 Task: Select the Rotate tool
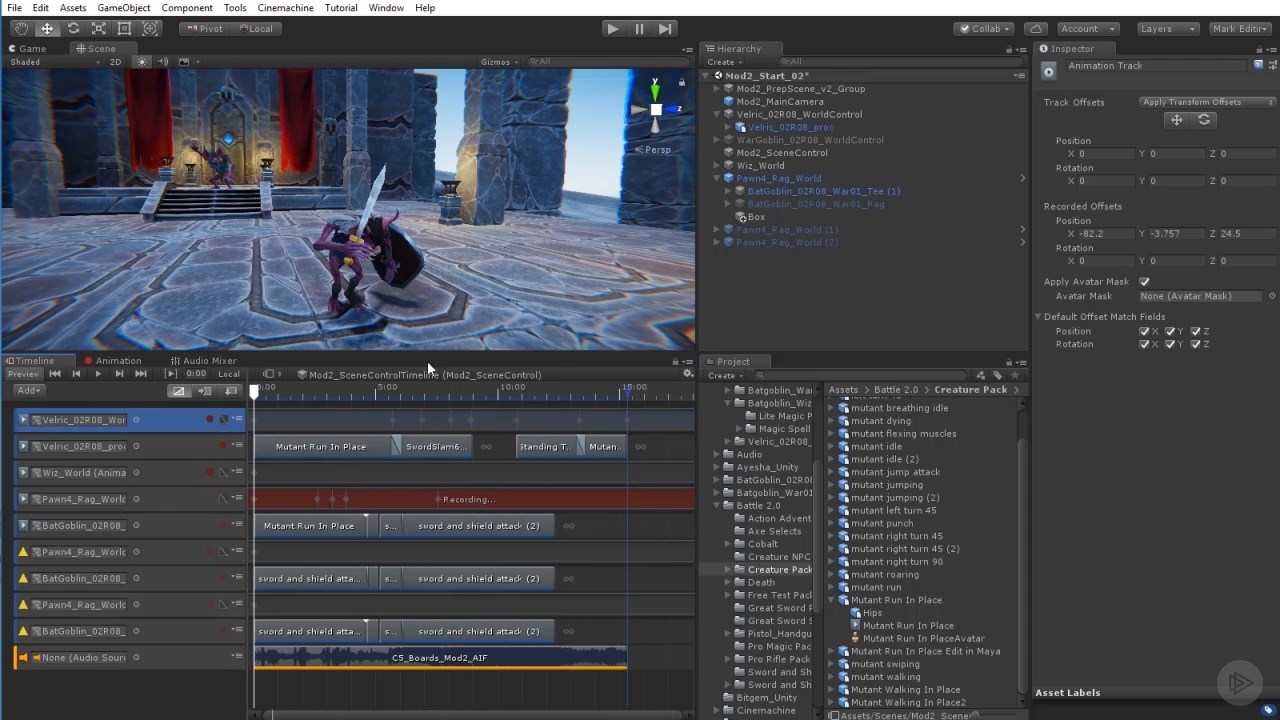click(x=71, y=28)
